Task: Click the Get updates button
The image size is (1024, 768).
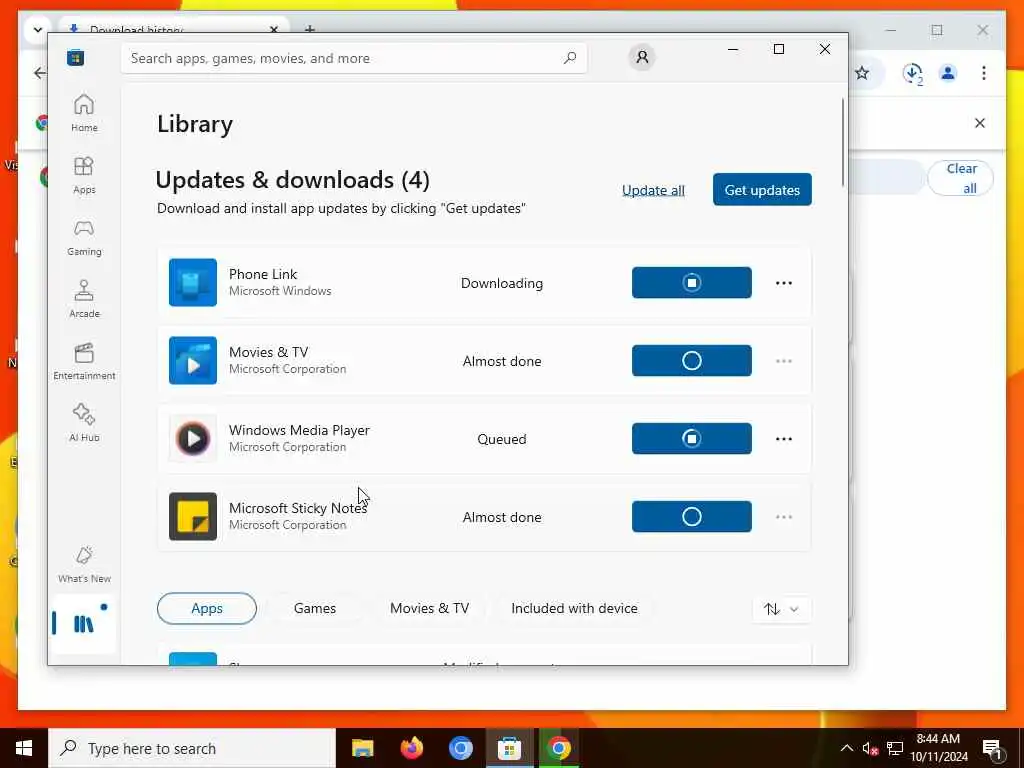Action: coord(762,189)
